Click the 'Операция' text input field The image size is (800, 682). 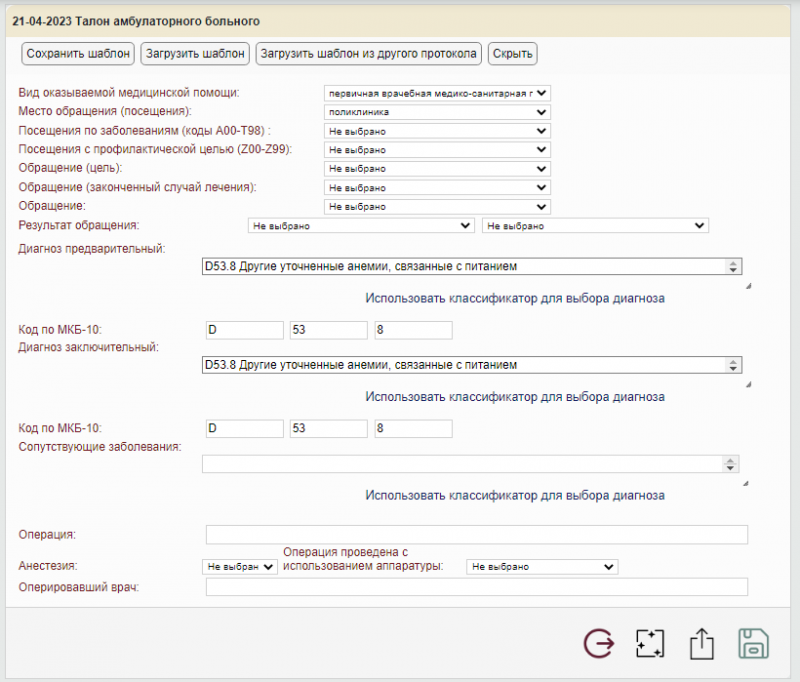click(x=476, y=535)
